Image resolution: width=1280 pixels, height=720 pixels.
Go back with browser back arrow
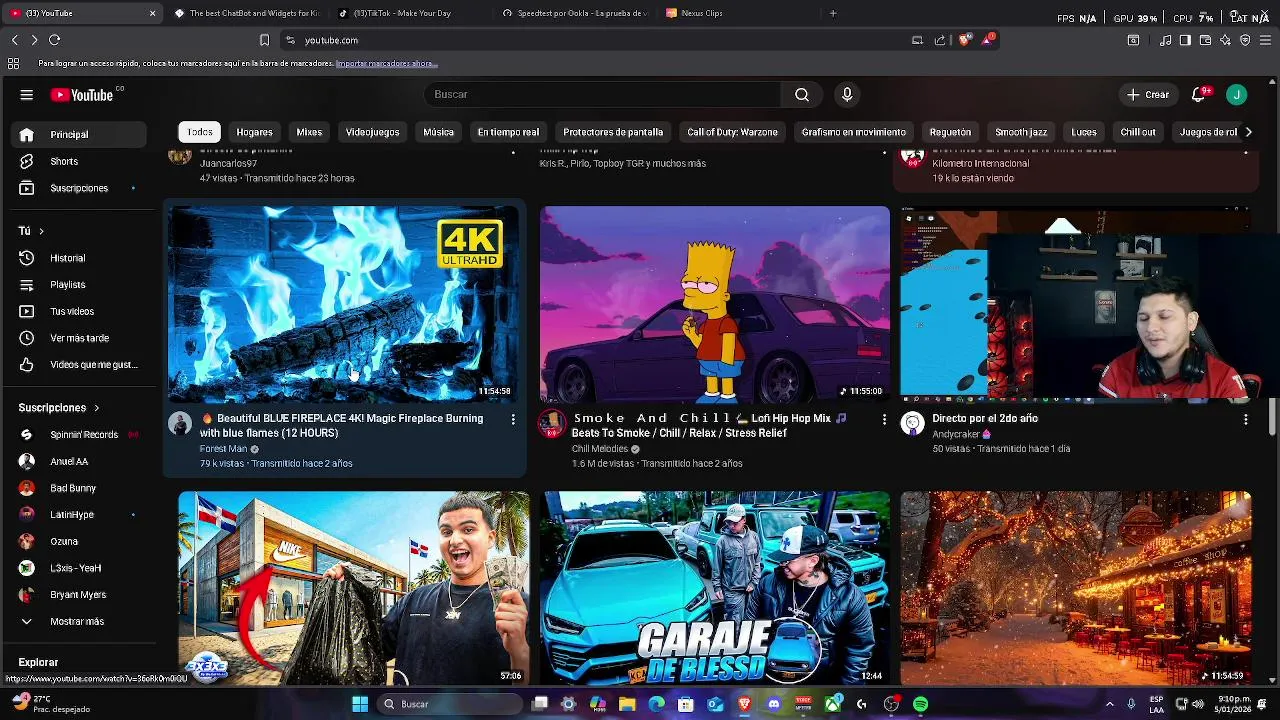14,40
